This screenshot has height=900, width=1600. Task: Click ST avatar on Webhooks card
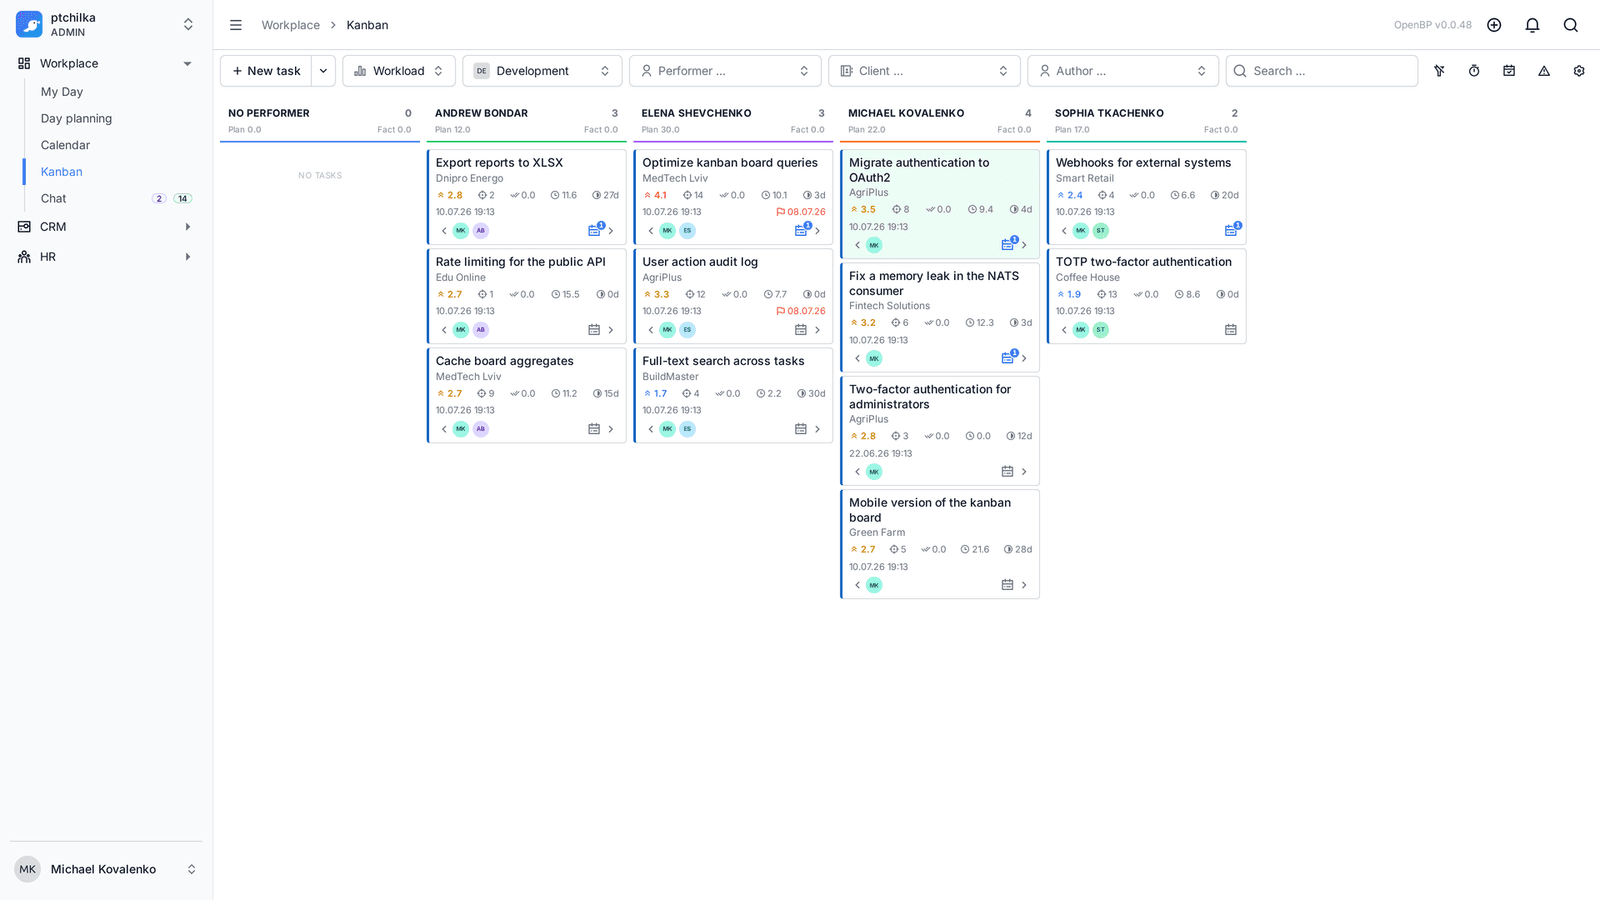pos(1101,231)
